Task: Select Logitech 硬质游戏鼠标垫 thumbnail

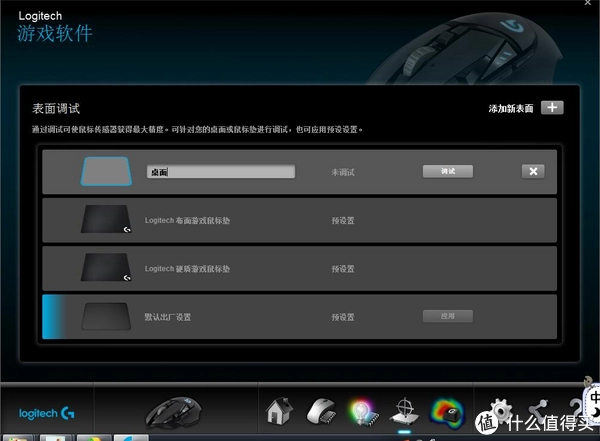Action: click(106, 267)
